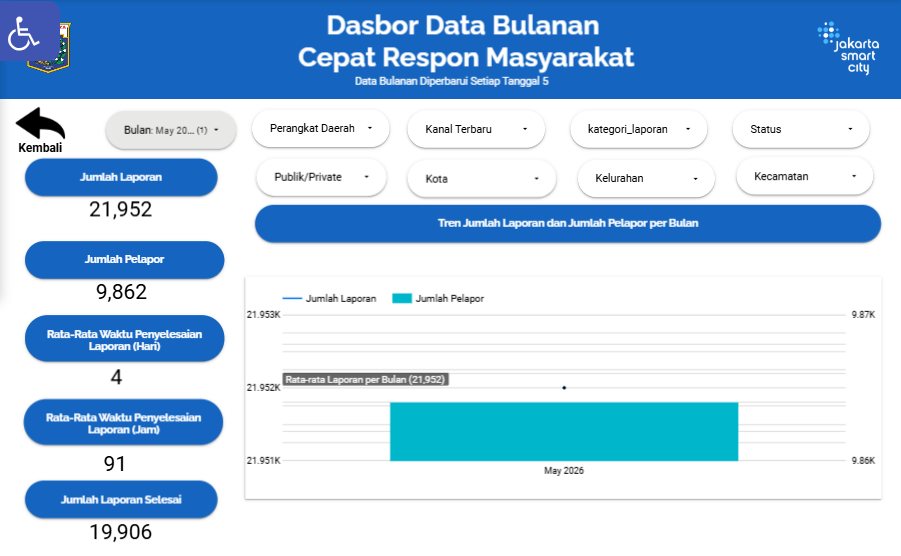Click the Jumlah Pelapor header pill

pyautogui.click(x=125, y=260)
